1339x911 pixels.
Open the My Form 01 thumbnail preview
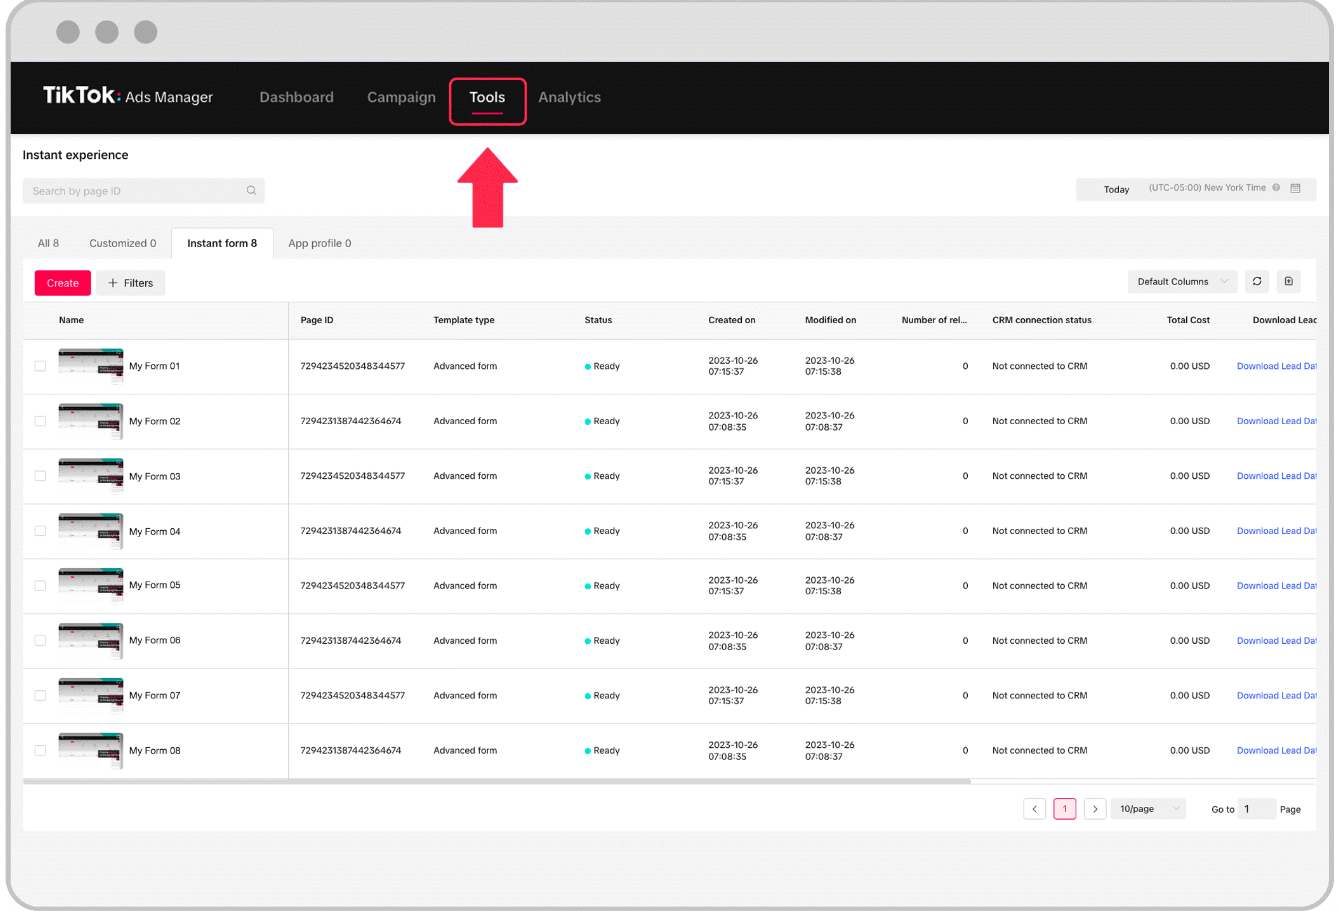click(91, 366)
